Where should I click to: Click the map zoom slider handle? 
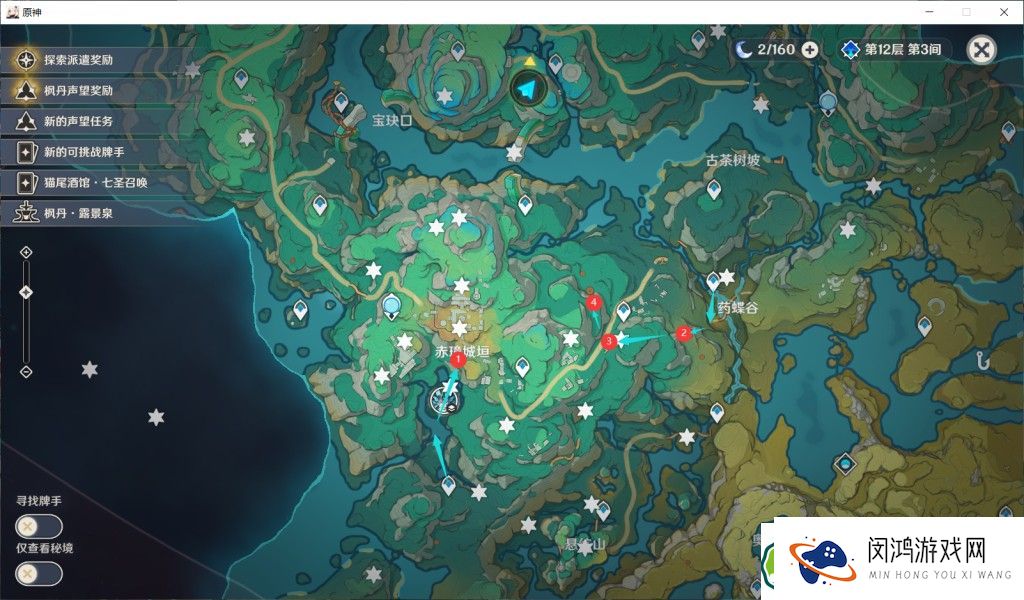pos(26,292)
